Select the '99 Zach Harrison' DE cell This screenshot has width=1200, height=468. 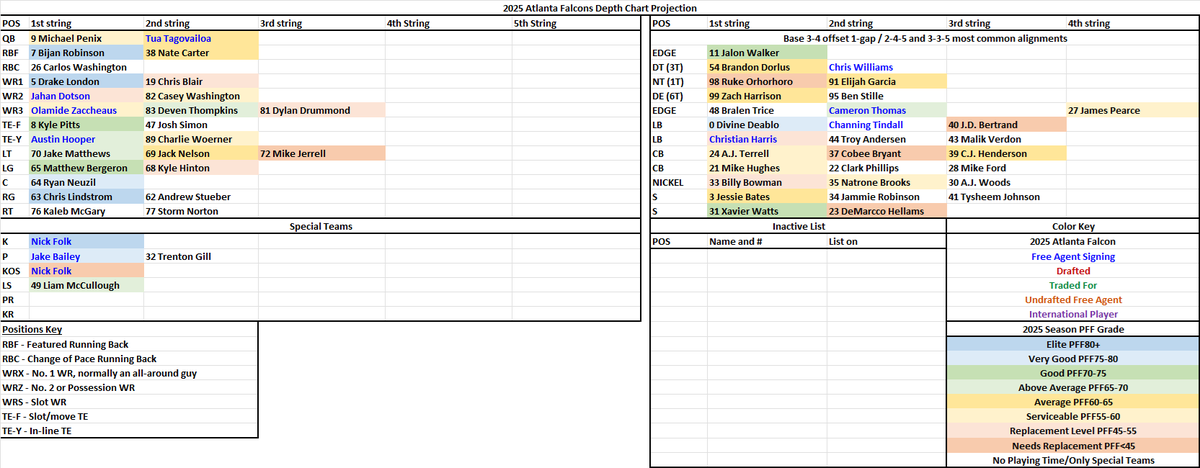(766, 95)
